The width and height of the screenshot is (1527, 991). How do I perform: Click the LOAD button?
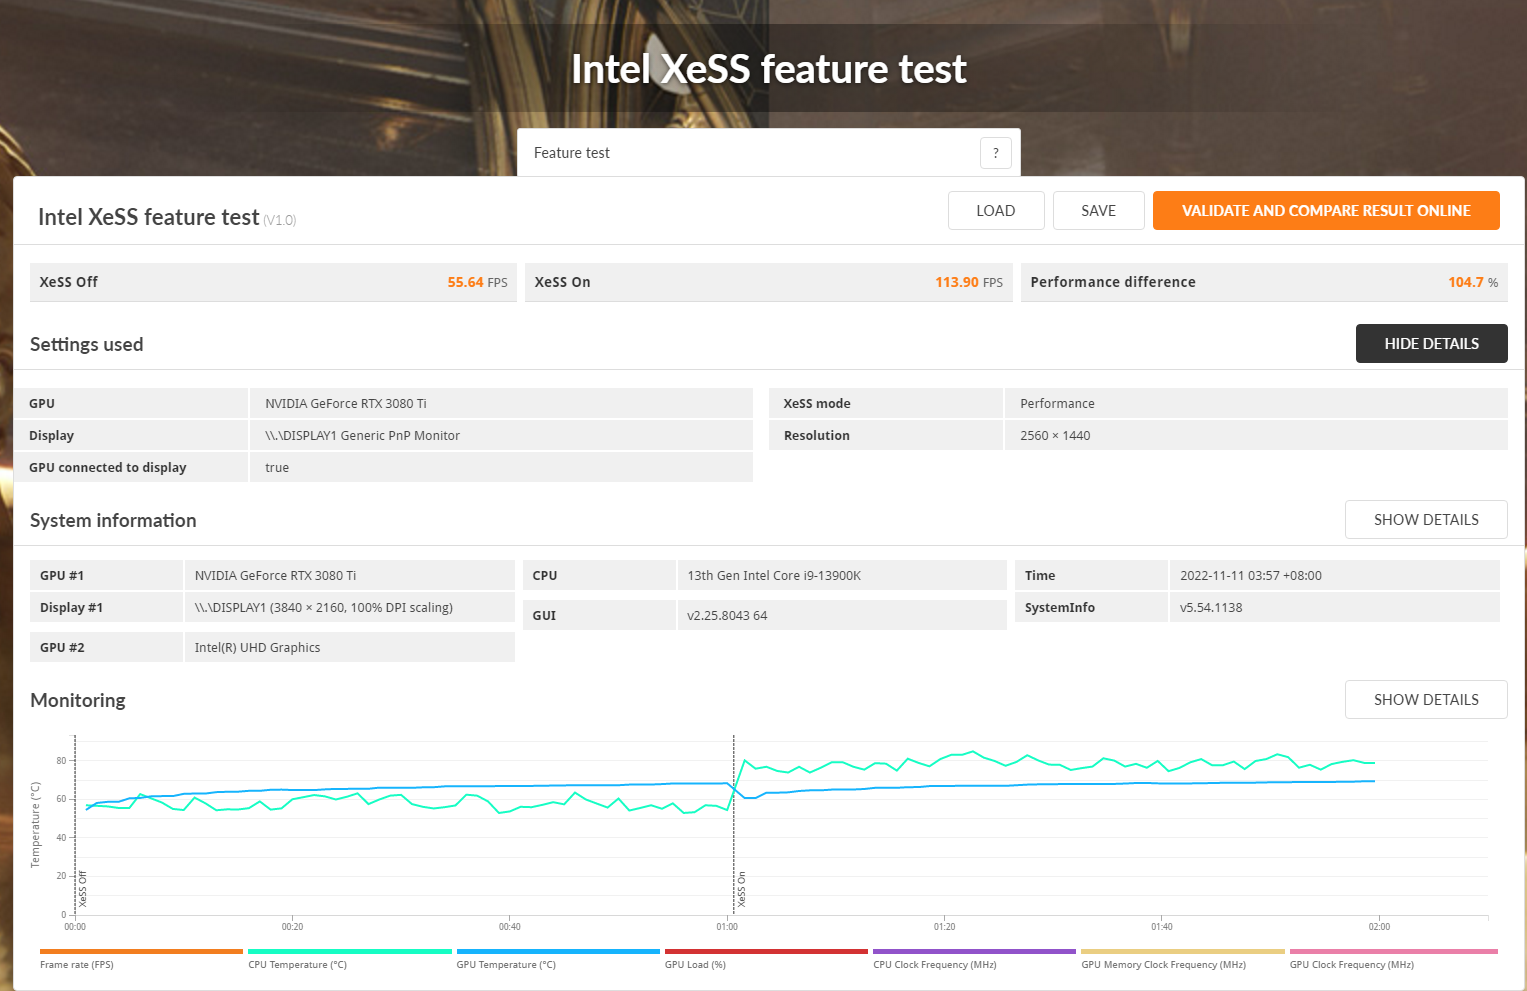(996, 211)
